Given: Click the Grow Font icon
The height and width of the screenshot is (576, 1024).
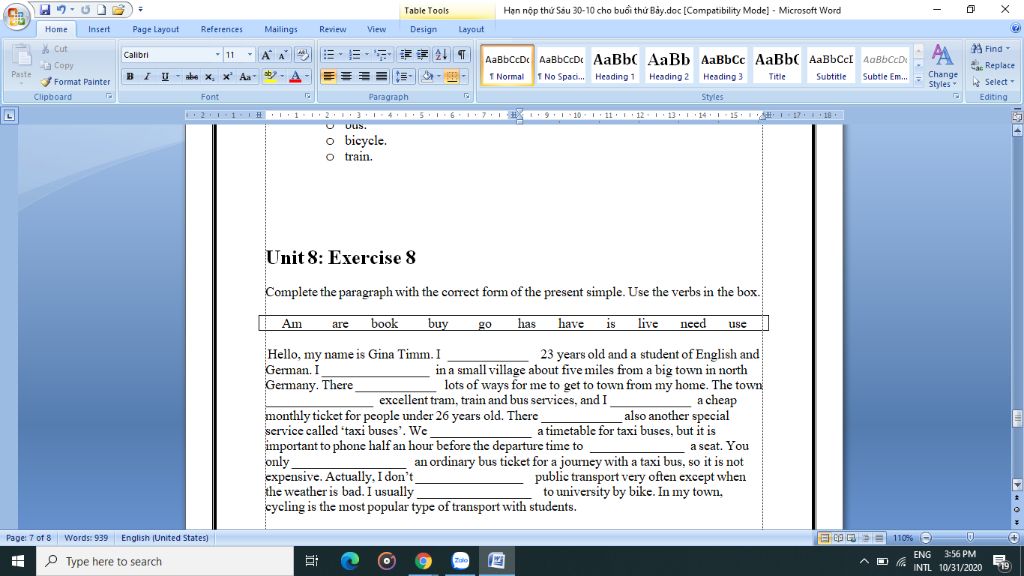Looking at the screenshot, I should point(266,55).
